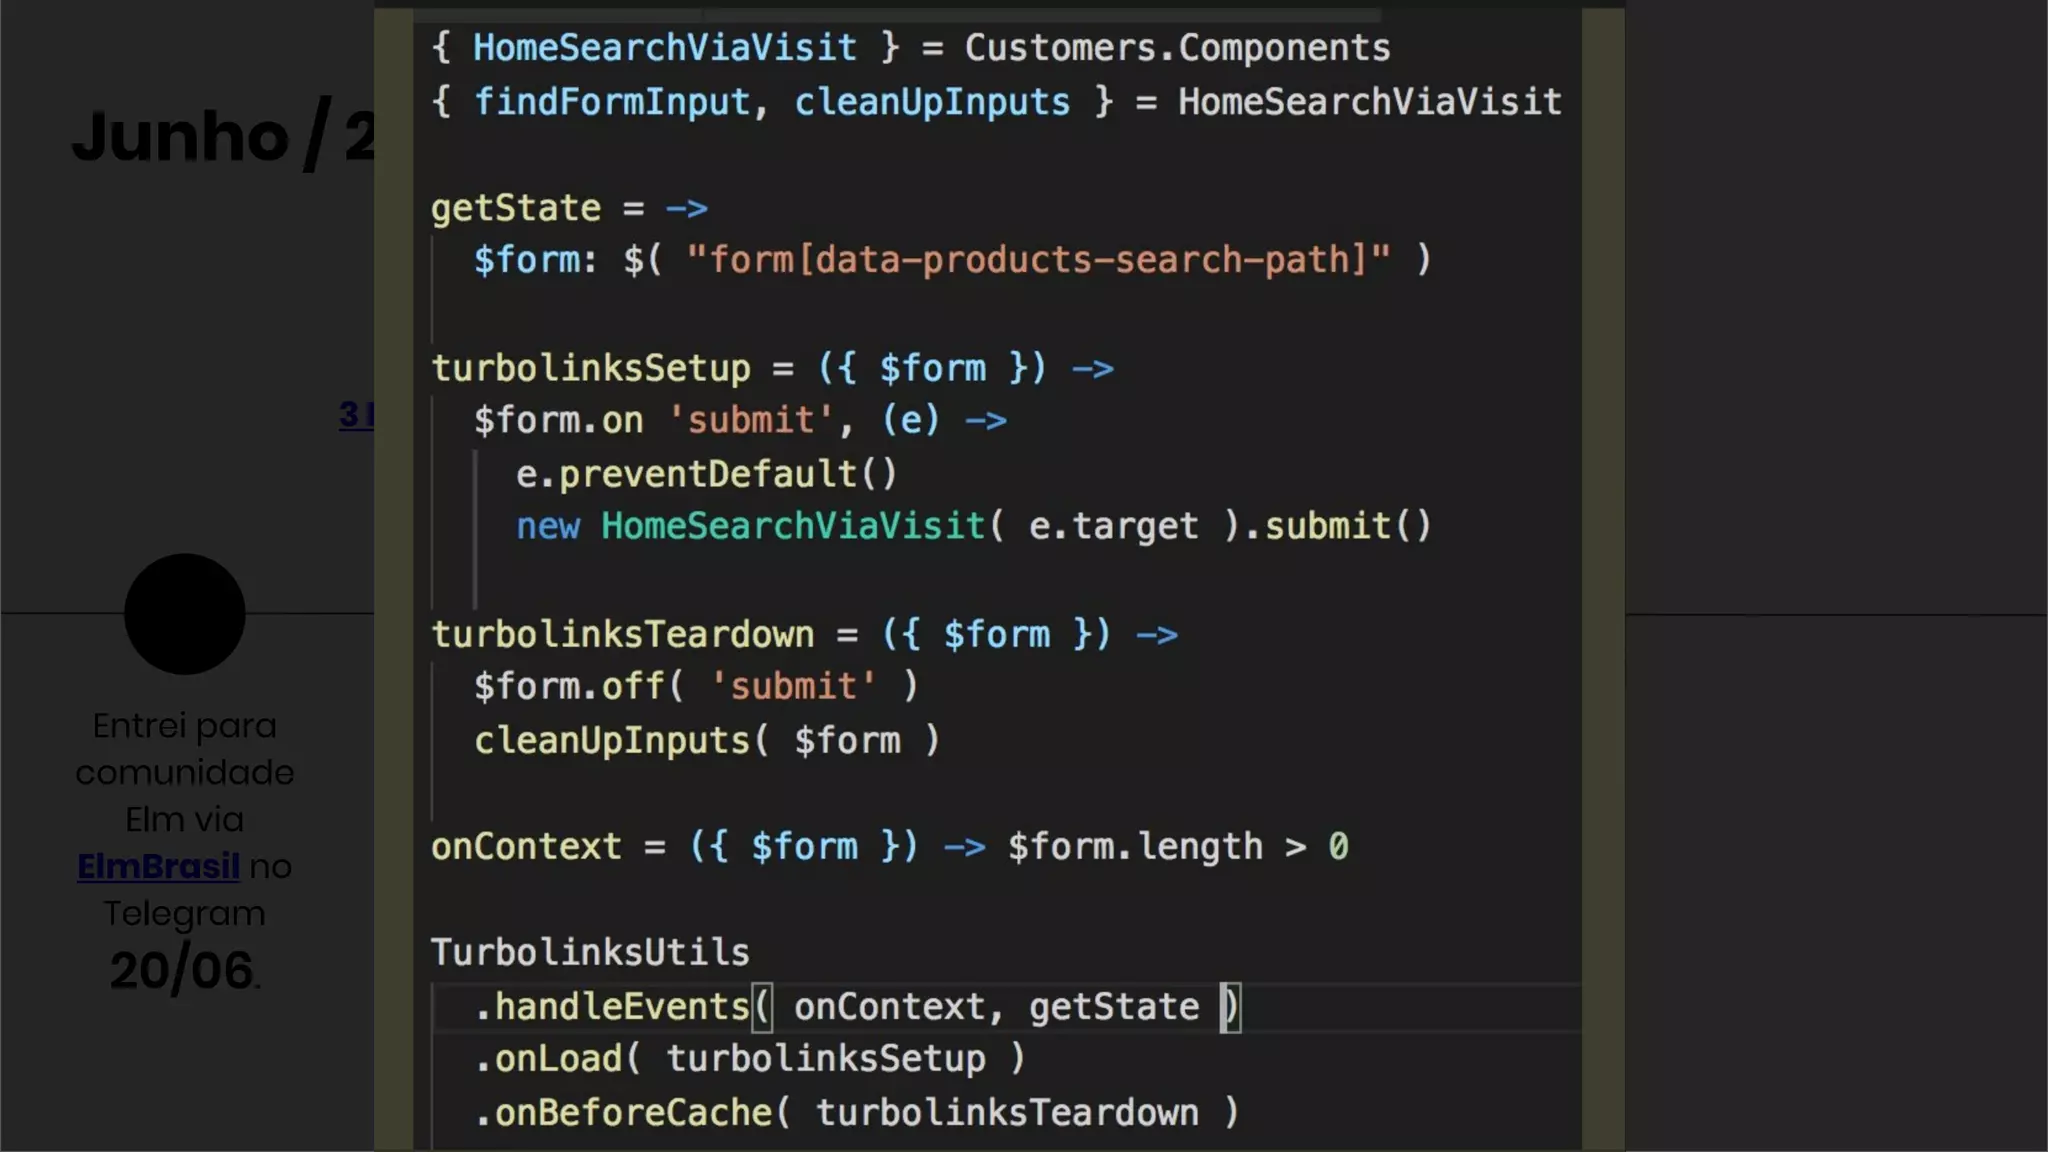Screen dimensions: 2048x1152
Task: Click the 'Junho' heading text
Action: pos(181,136)
